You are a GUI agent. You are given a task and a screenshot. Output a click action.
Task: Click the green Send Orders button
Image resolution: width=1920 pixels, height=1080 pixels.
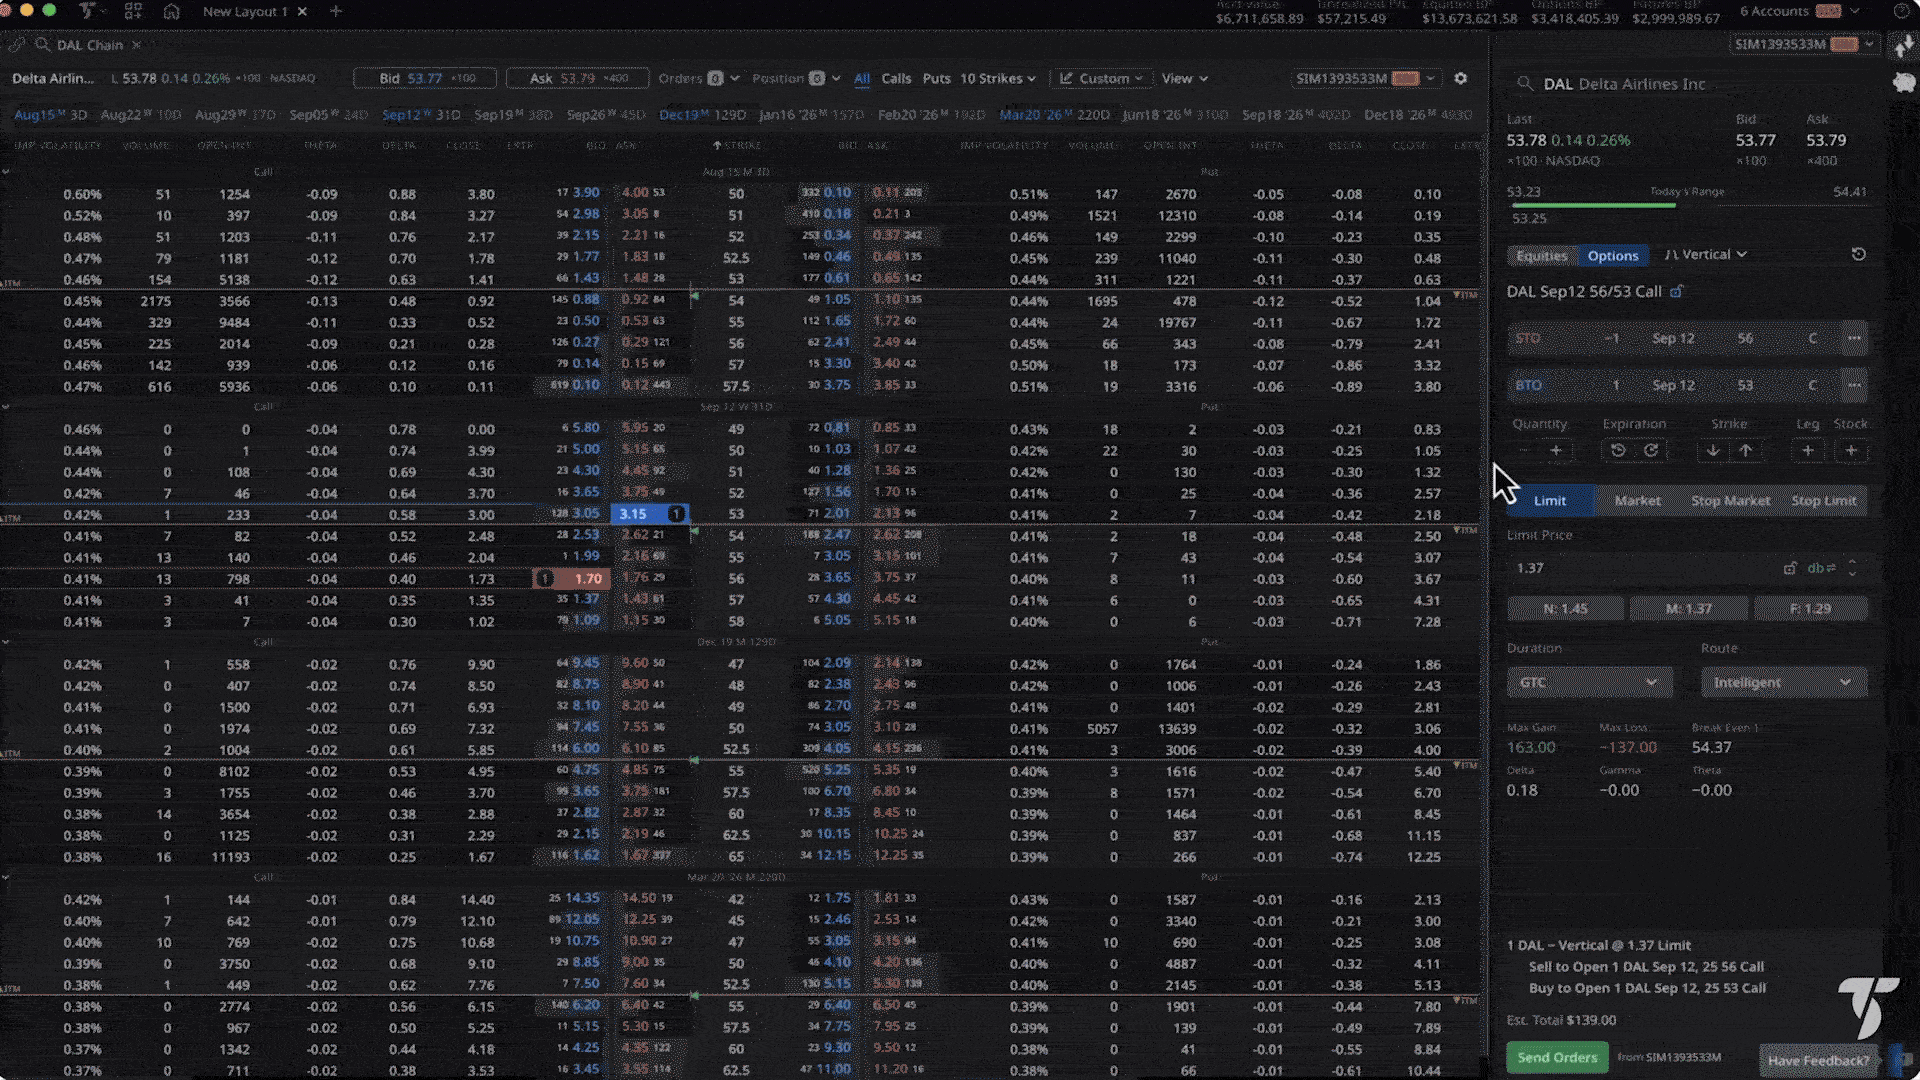1556,1057
